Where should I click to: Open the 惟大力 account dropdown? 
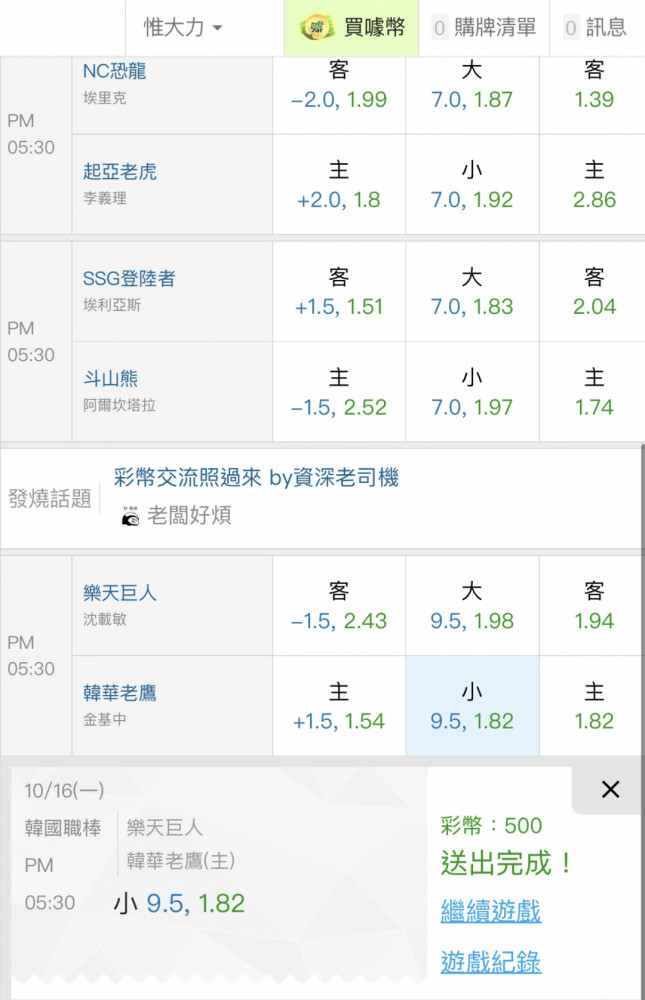184,28
